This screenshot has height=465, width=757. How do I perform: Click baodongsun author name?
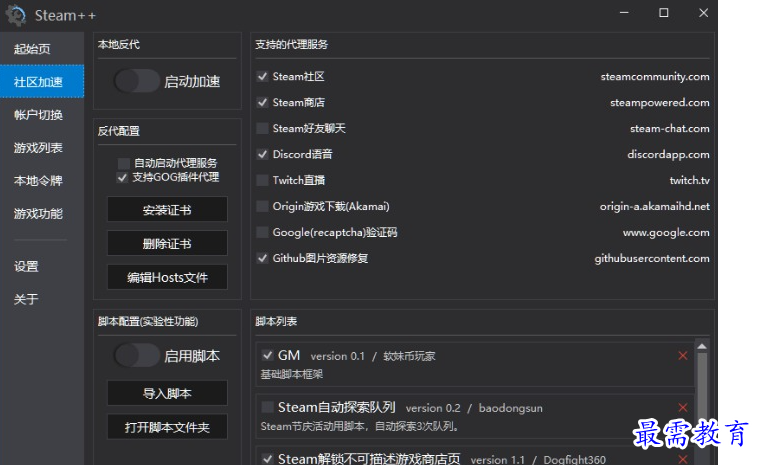pyautogui.click(x=510, y=409)
